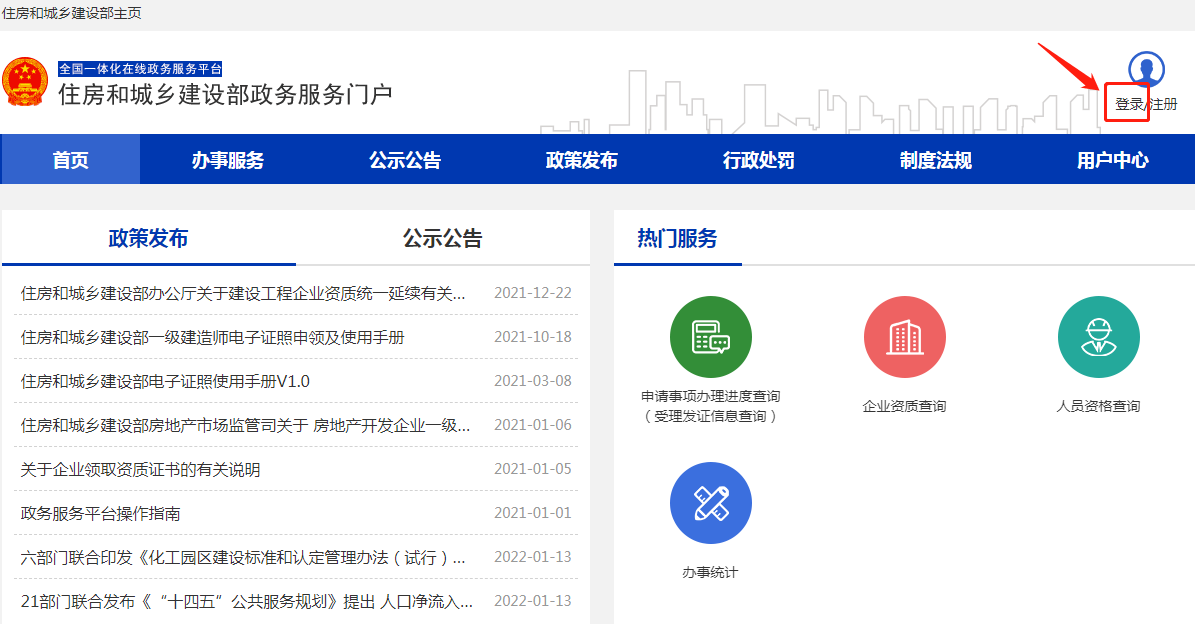Open 企业资质查询 red building icon
The width and height of the screenshot is (1195, 624).
[x=904, y=337]
